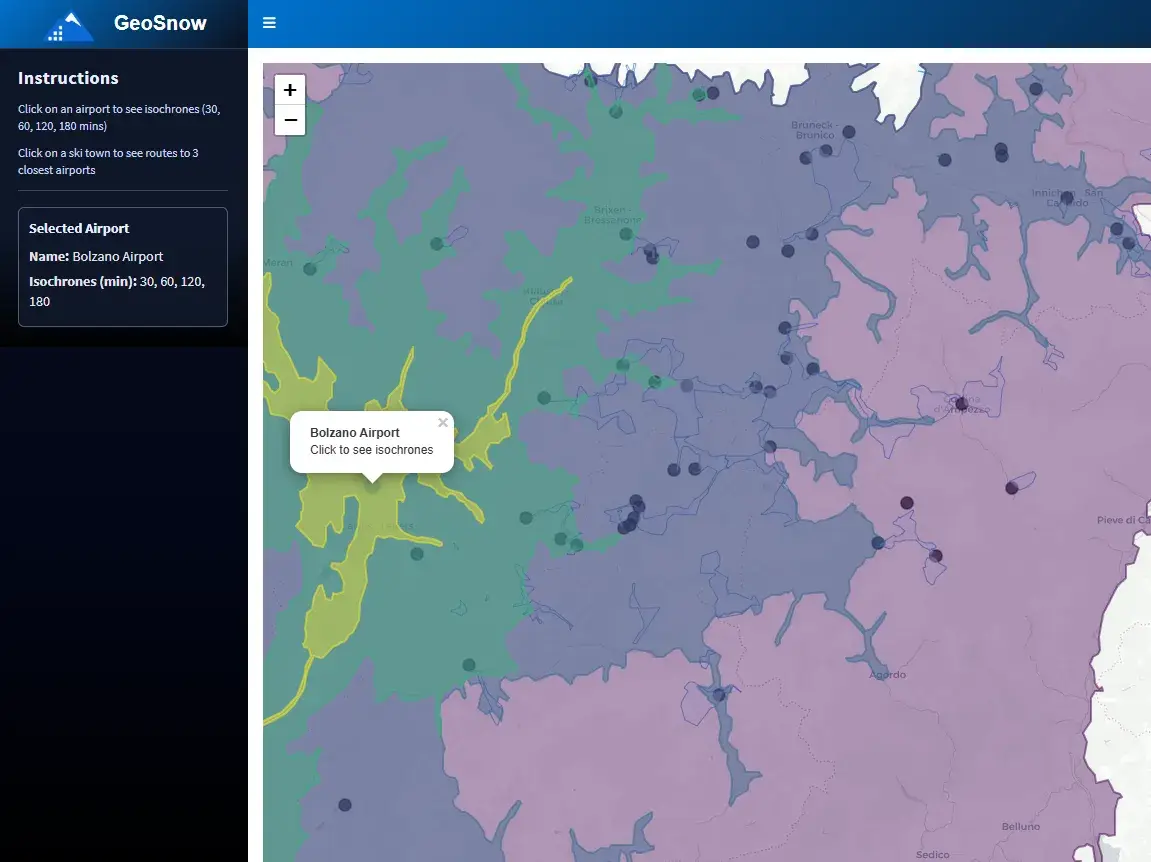Click the Sedico town label
This screenshot has width=1151, height=862.
click(934, 855)
